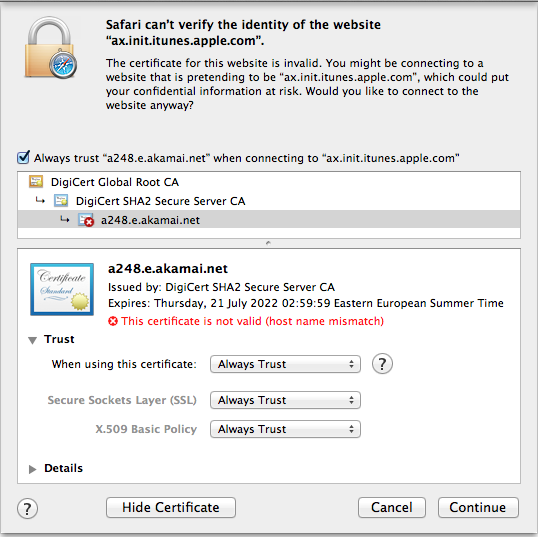Image resolution: width=538 pixels, height=537 pixels.
Task: Open trust settings help question mark
Action: [x=382, y=364]
